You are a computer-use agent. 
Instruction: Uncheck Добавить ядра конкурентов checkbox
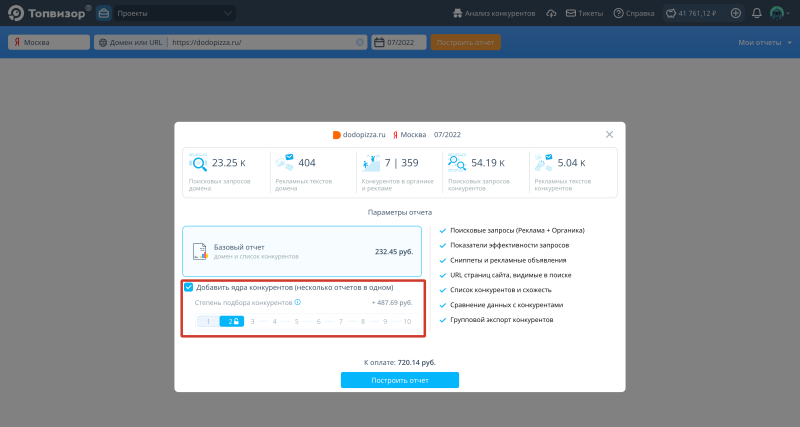click(x=189, y=287)
